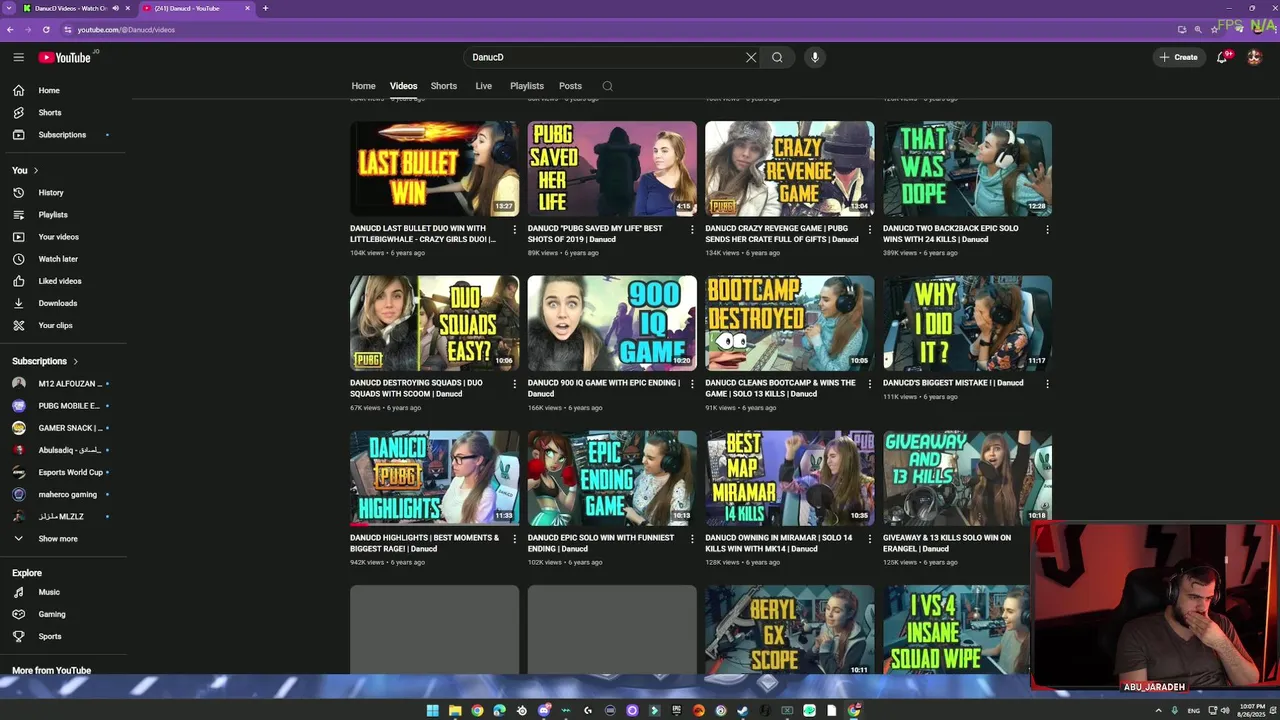Open Sports under Explore
Image resolution: width=1280 pixels, height=720 pixels.
coord(66,636)
